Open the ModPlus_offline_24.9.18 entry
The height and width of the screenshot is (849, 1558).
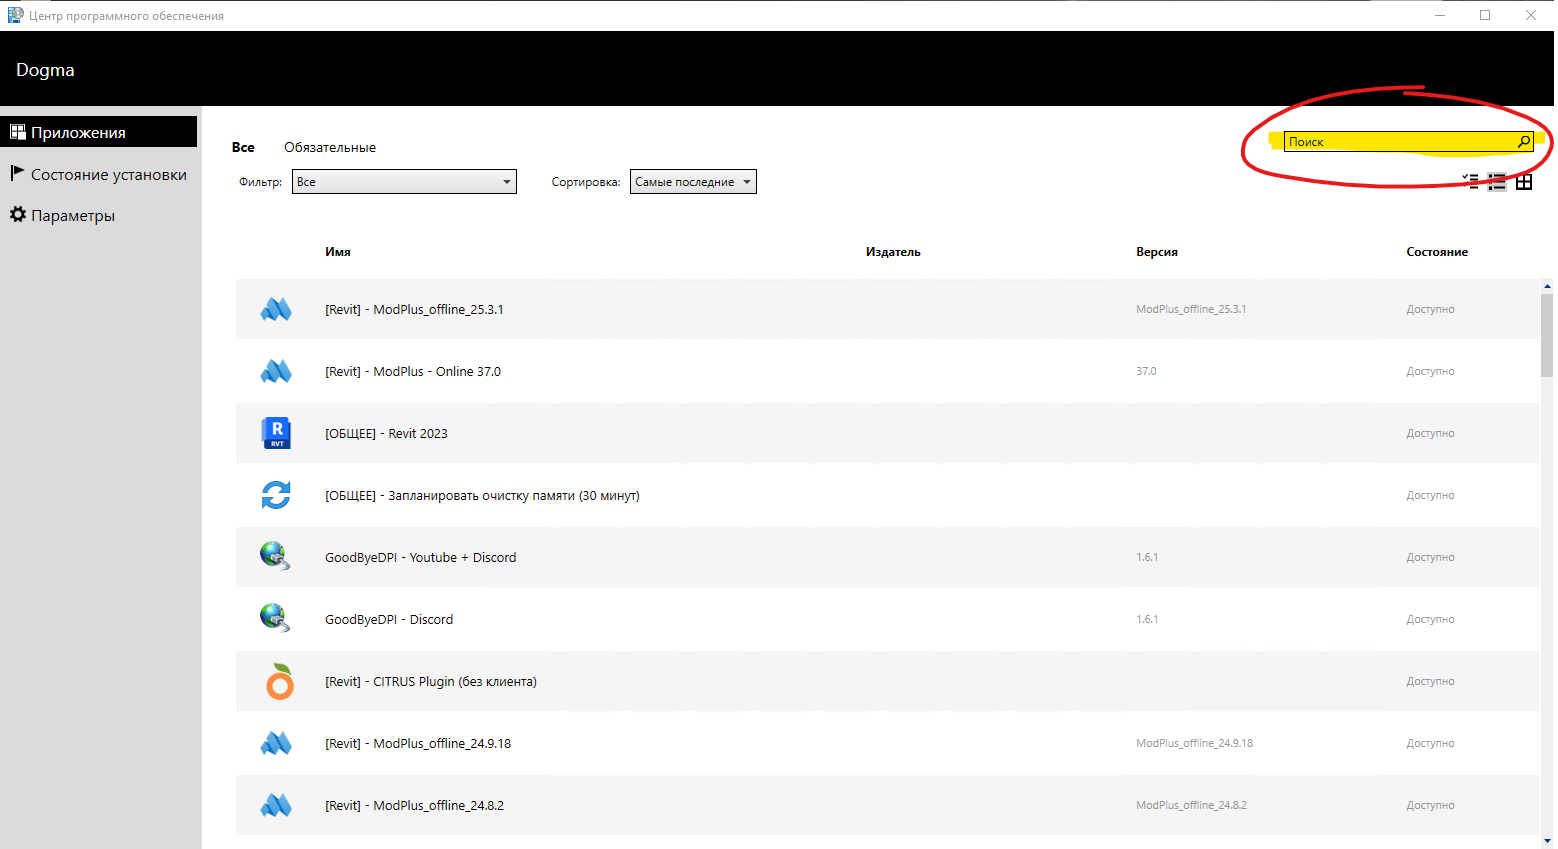pyautogui.click(x=418, y=744)
